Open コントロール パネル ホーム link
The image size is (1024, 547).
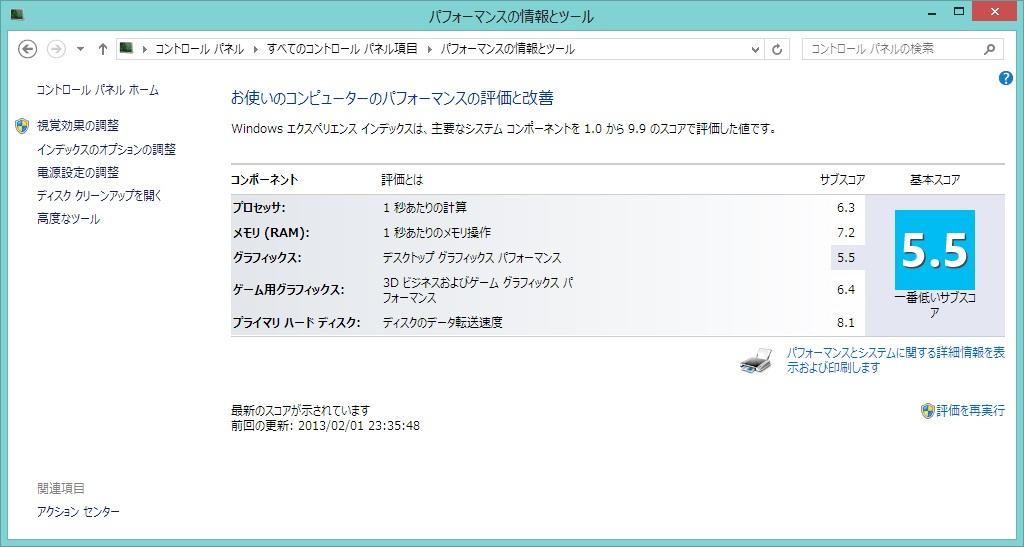click(x=97, y=90)
